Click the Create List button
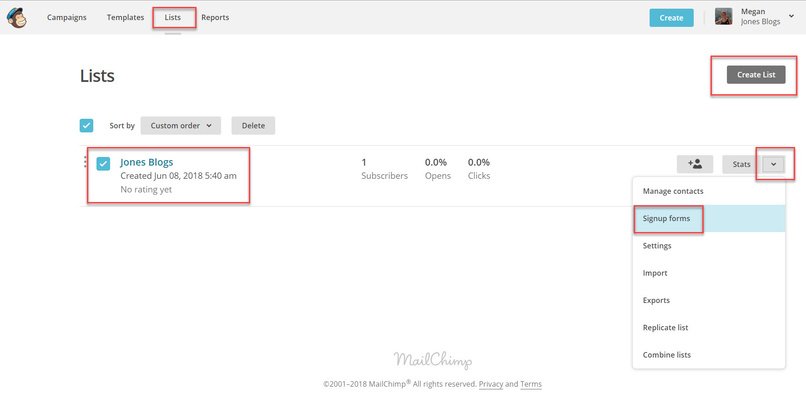Screen dimensions: 806x403 coord(756,75)
